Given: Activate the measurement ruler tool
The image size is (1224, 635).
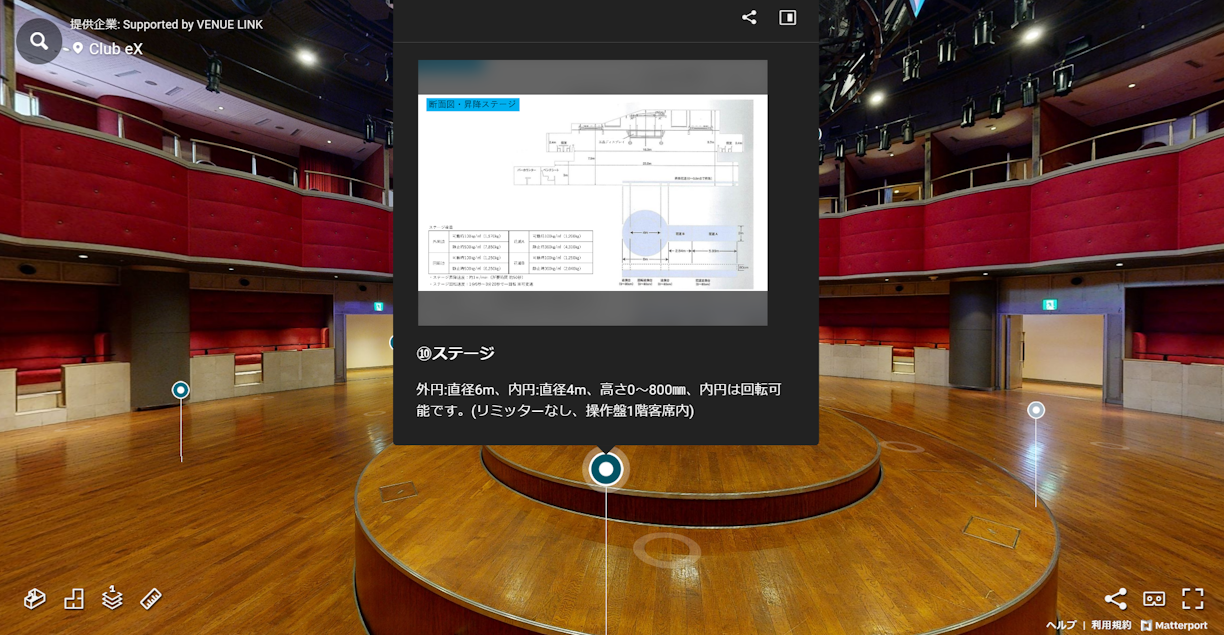Looking at the screenshot, I should (151, 598).
